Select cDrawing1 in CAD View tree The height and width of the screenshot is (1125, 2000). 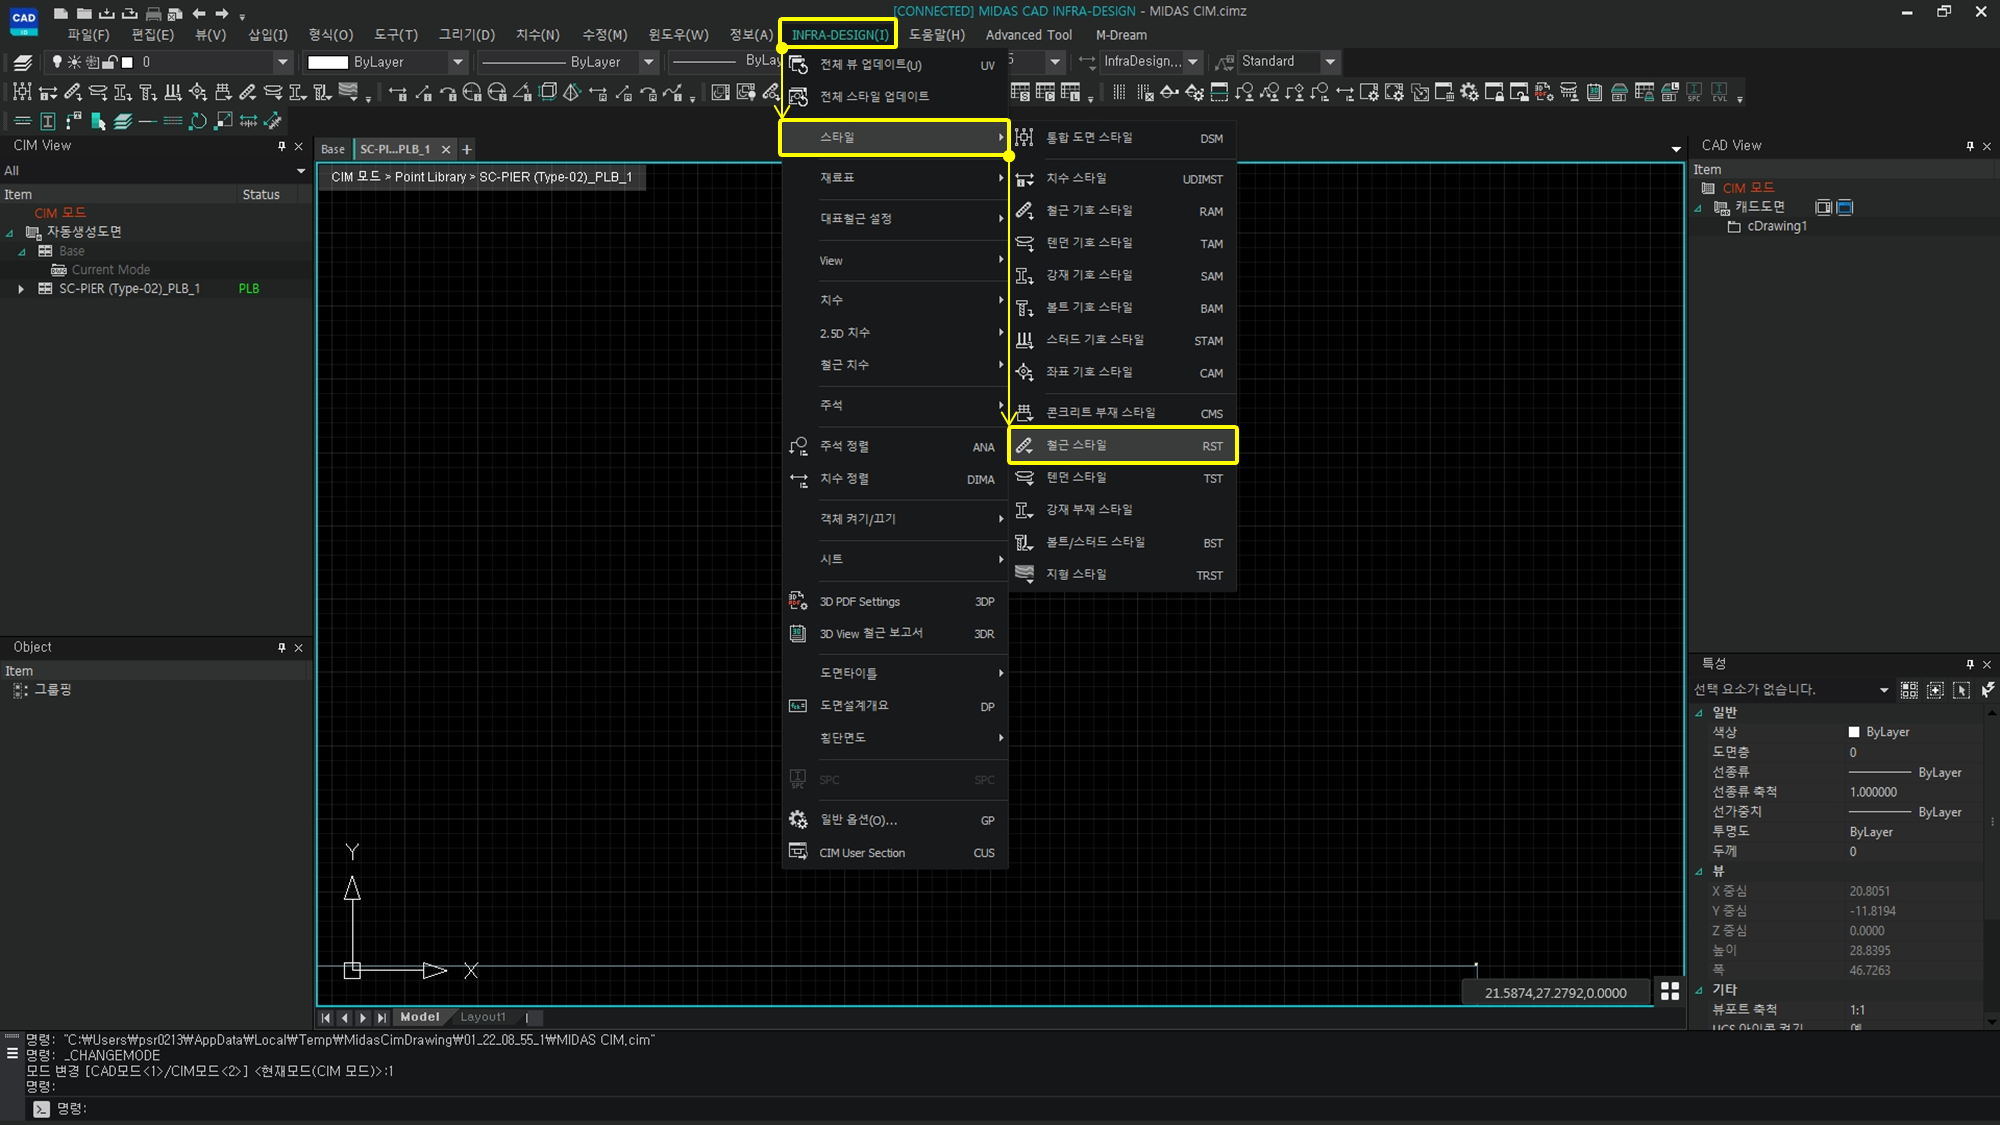click(1776, 227)
